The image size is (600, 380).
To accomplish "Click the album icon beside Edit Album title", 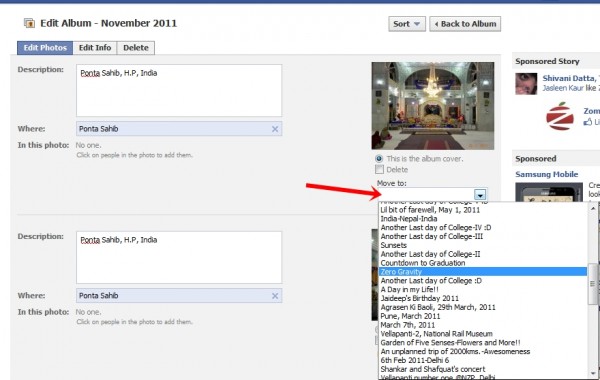I will tap(29, 23).
